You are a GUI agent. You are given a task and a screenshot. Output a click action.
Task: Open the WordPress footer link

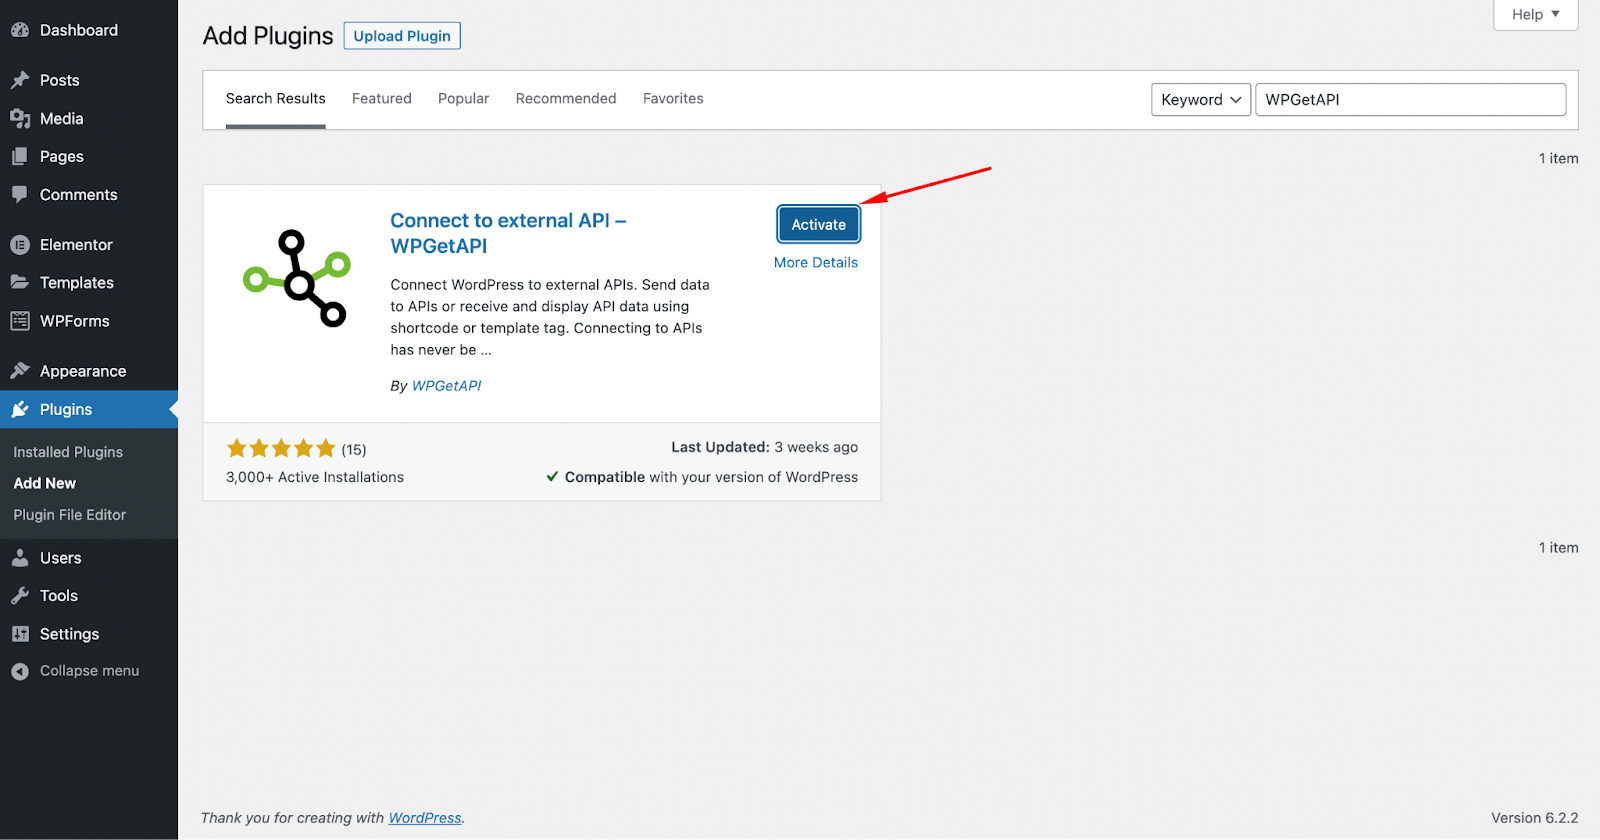[x=425, y=818]
